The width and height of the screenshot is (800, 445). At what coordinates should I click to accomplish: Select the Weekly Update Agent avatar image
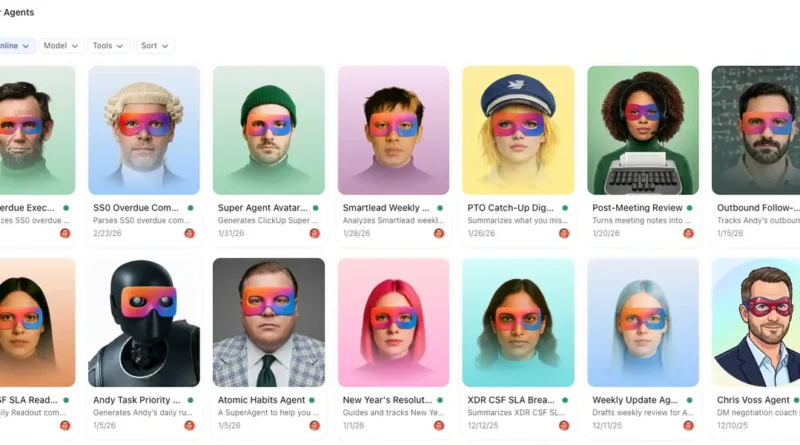click(x=642, y=322)
